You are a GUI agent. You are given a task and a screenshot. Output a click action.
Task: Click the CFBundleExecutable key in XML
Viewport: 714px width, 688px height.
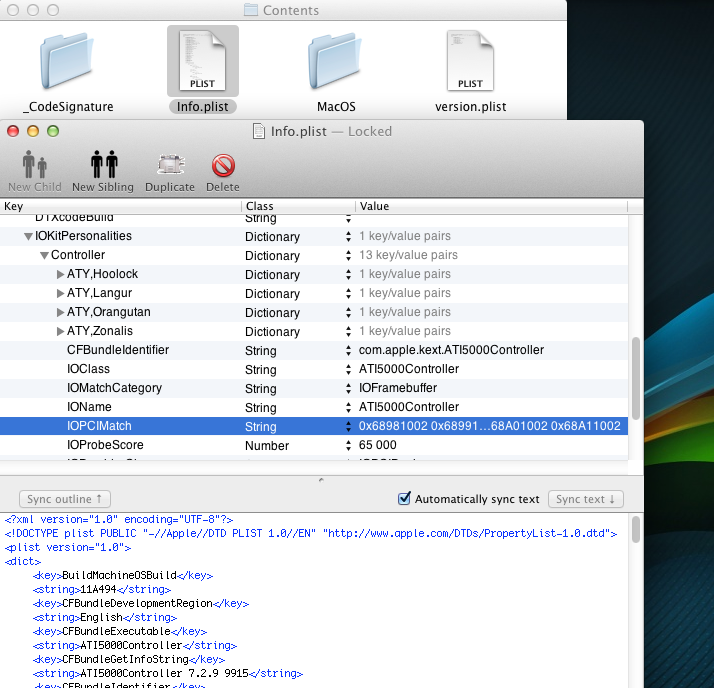pos(116,632)
